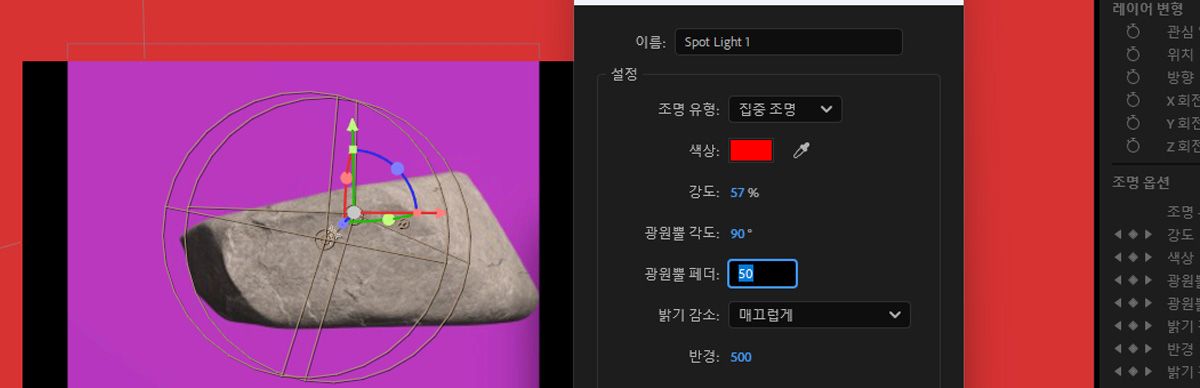
Task: Click the red 색상 color swatch
Action: [x=751, y=150]
